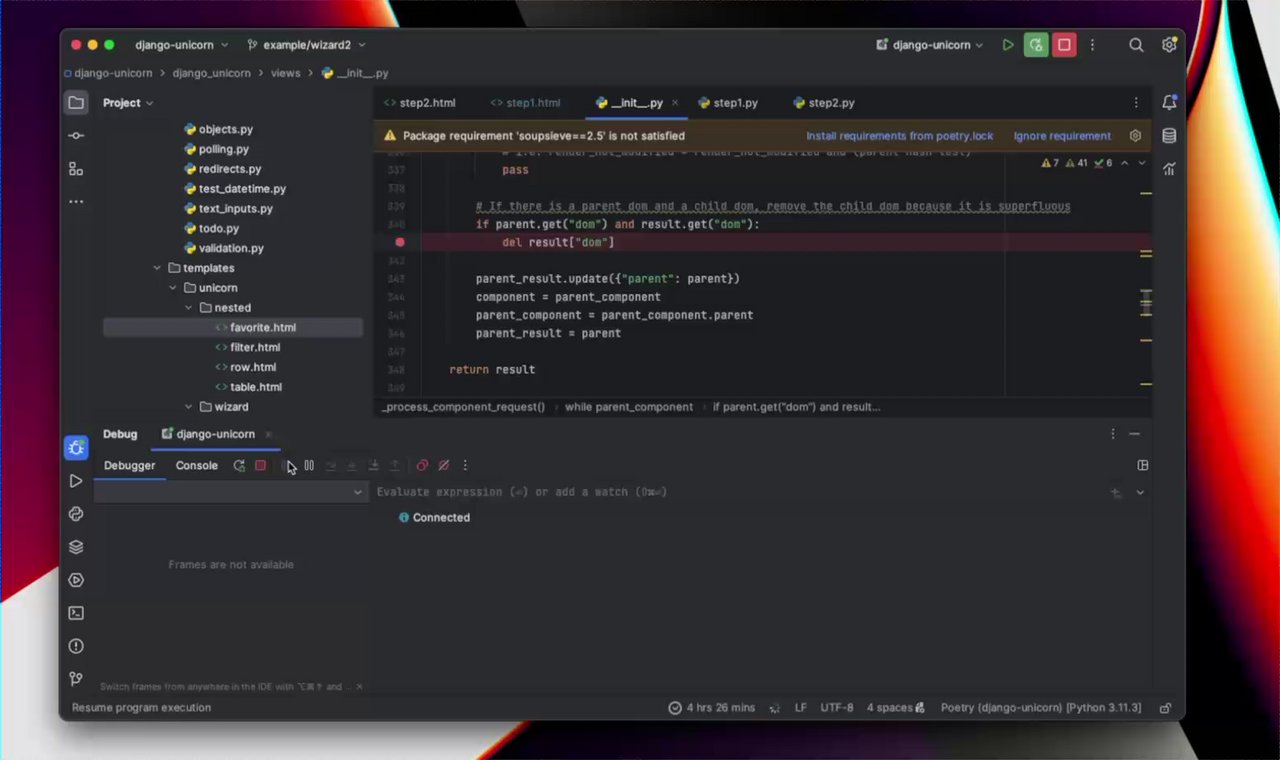Run django-unicorn with green play icon
The width and height of the screenshot is (1280, 760).
(1008, 45)
